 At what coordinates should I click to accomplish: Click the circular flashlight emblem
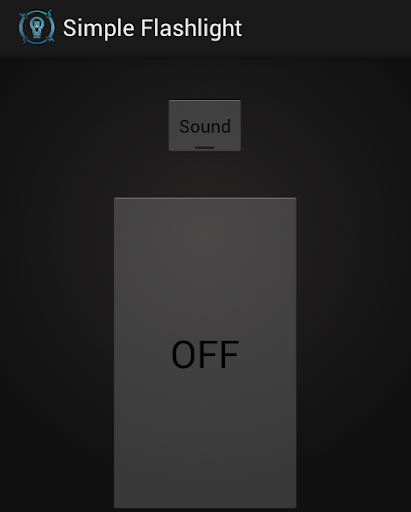click(x=37, y=27)
